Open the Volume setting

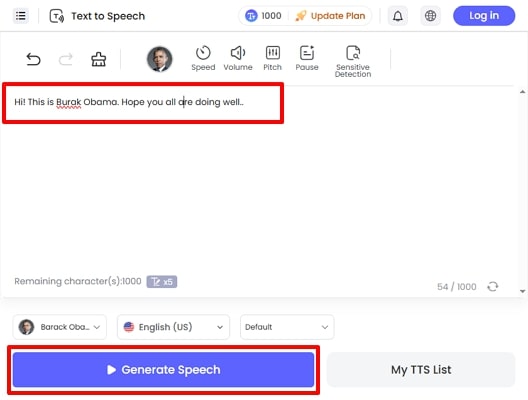pos(238,58)
